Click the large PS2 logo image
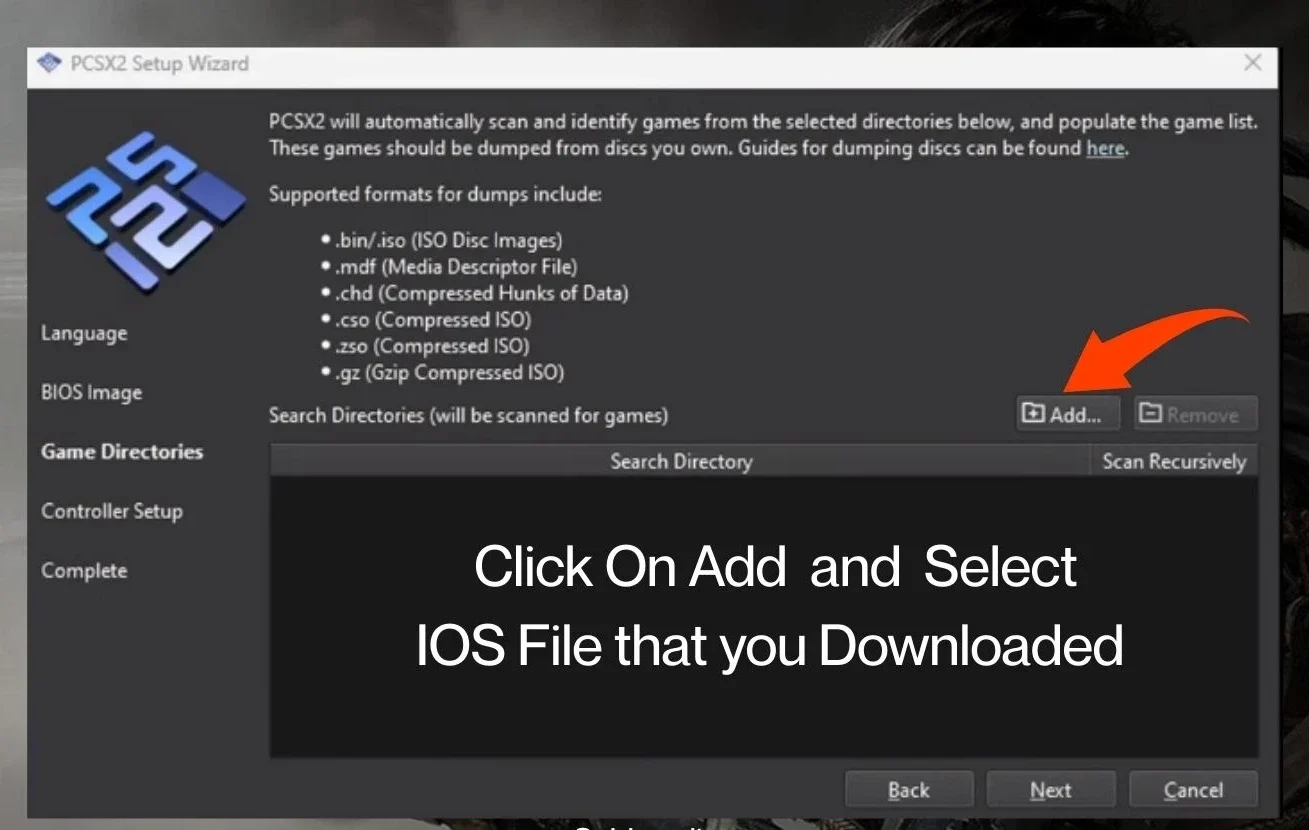 coord(146,212)
